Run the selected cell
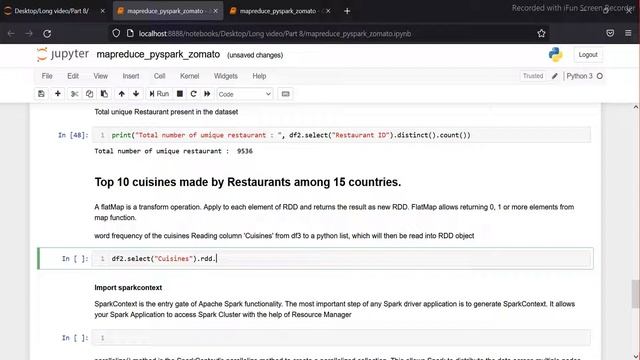640x360 pixels. (x=159, y=94)
